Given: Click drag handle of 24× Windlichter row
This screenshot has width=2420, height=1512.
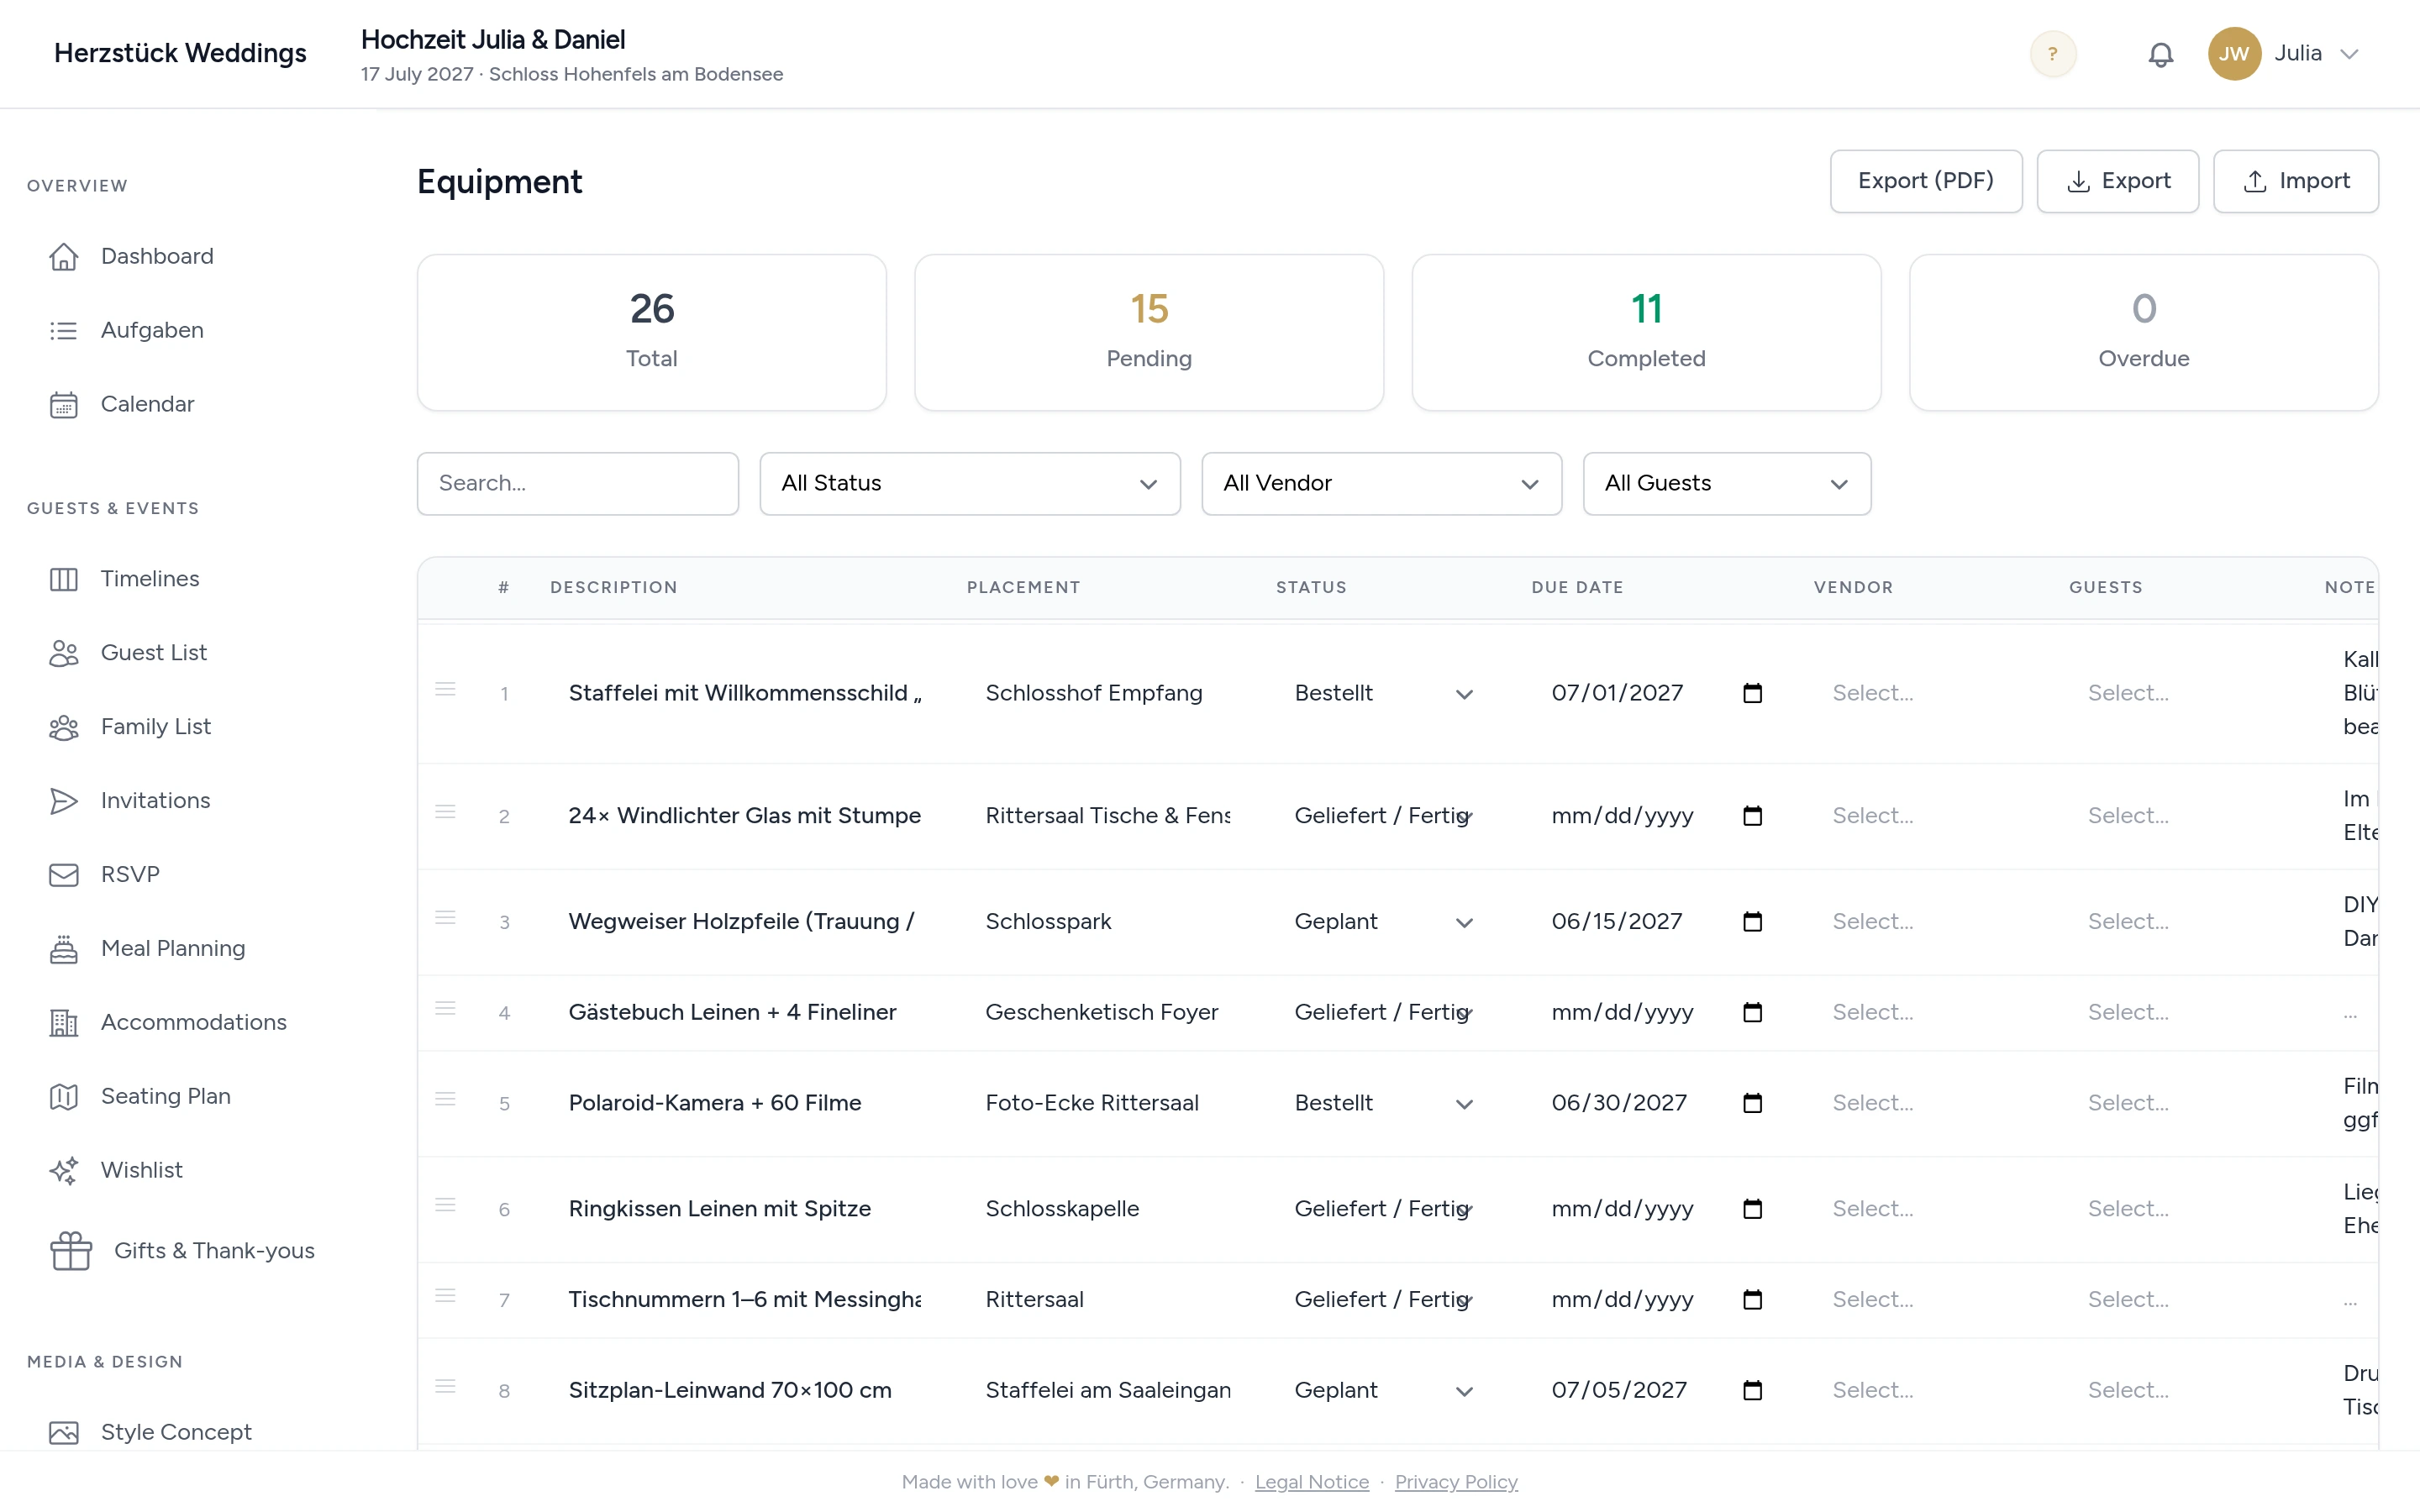Looking at the screenshot, I should coord(446,812).
